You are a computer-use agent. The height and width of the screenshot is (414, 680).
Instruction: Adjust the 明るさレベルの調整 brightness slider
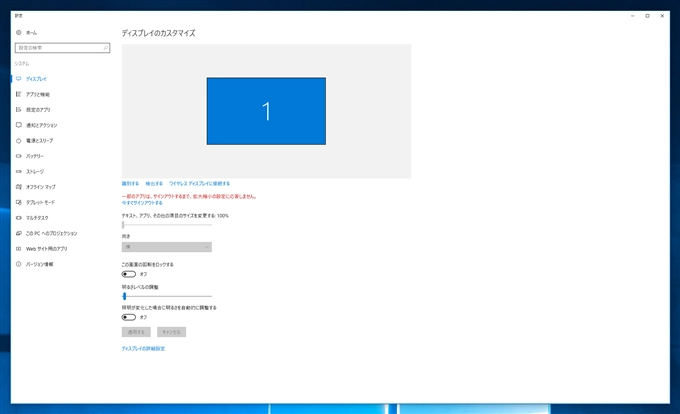(x=167, y=296)
